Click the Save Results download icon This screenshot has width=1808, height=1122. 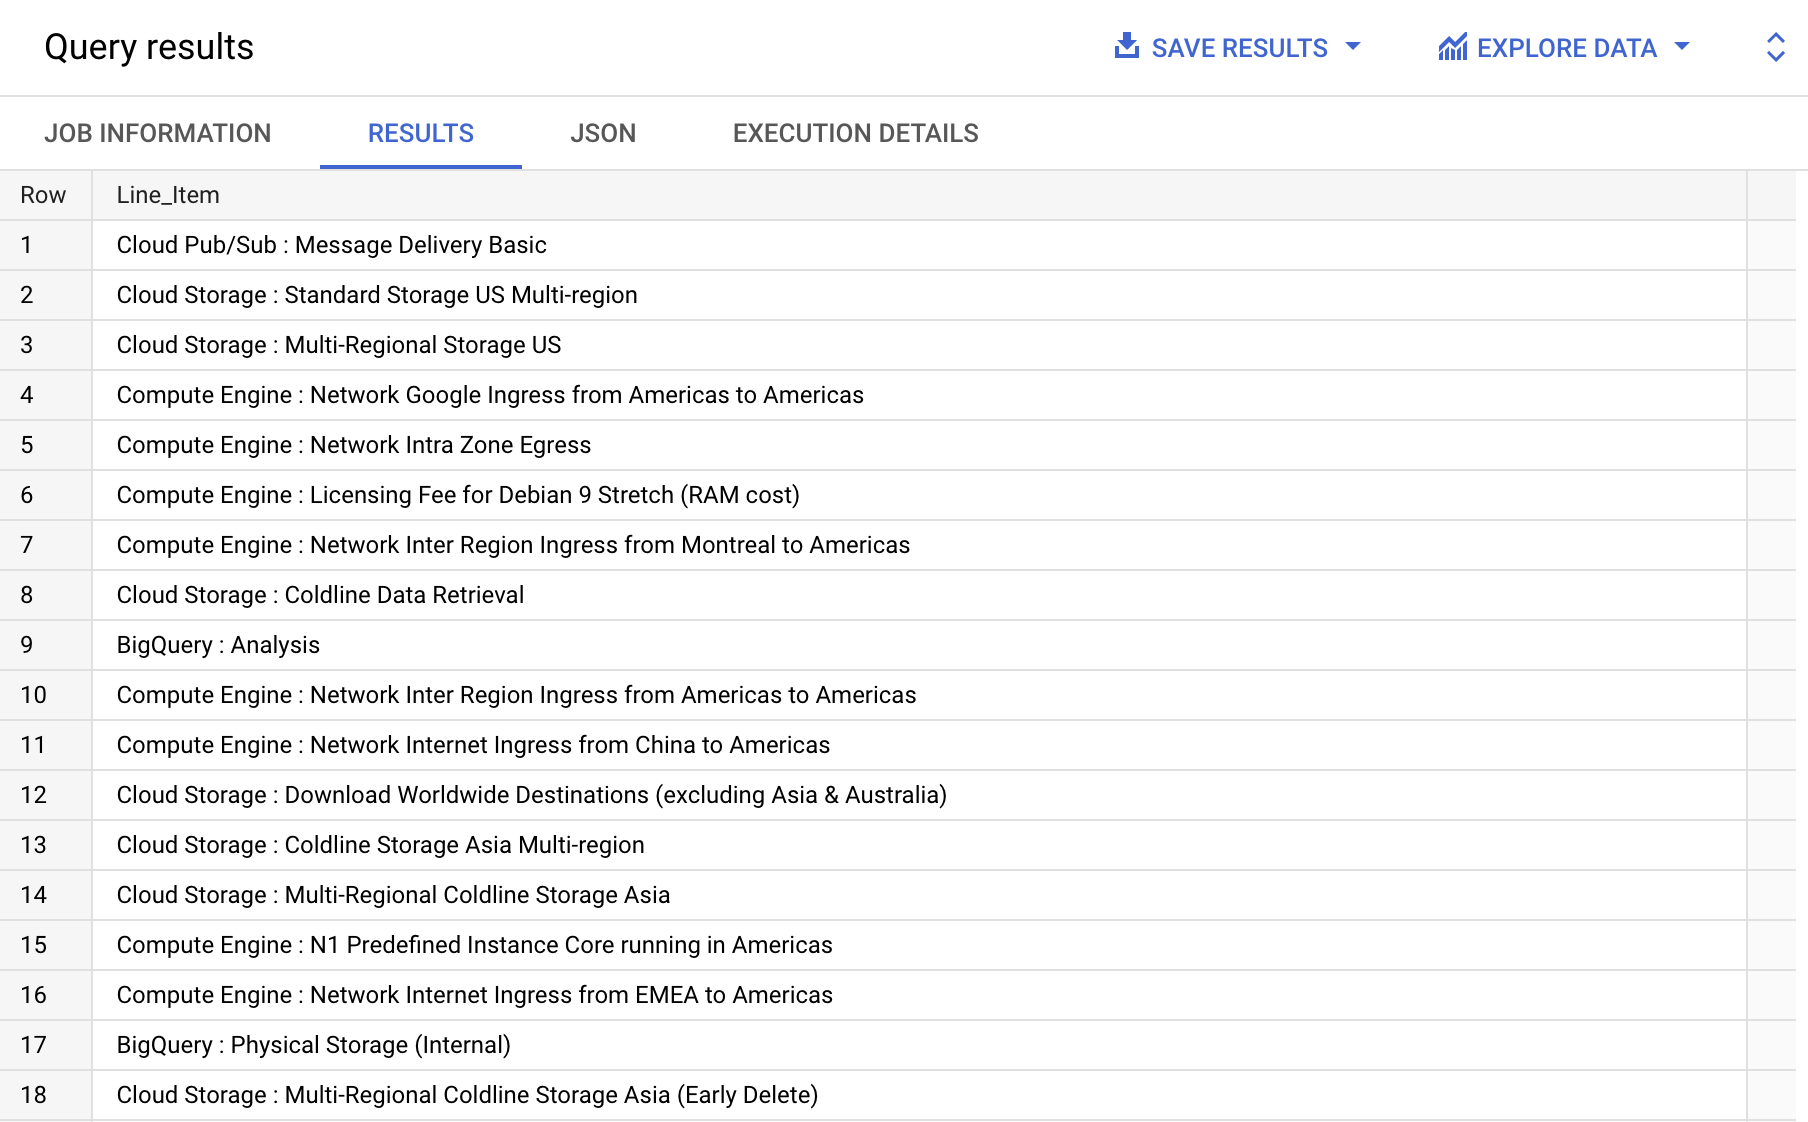tap(1127, 46)
